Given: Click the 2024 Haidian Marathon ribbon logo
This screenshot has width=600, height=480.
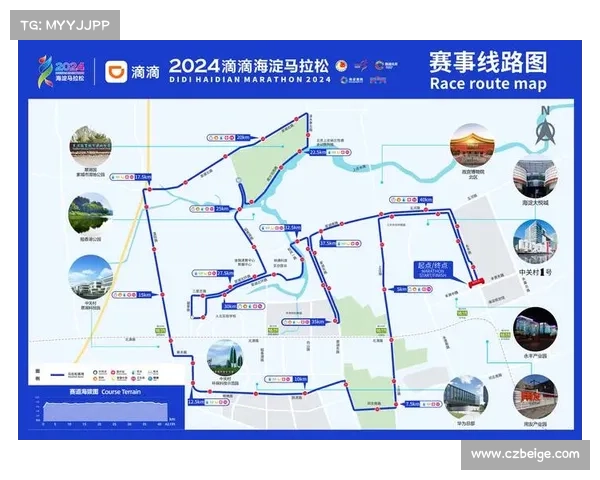Looking at the screenshot, I should coord(60,71).
